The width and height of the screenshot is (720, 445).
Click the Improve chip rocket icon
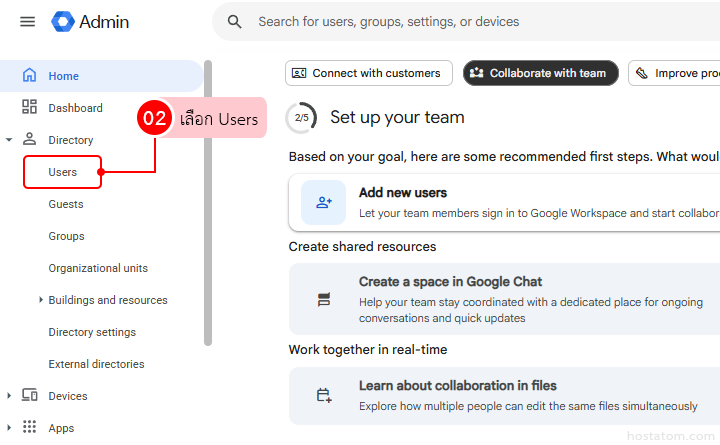[x=642, y=73]
